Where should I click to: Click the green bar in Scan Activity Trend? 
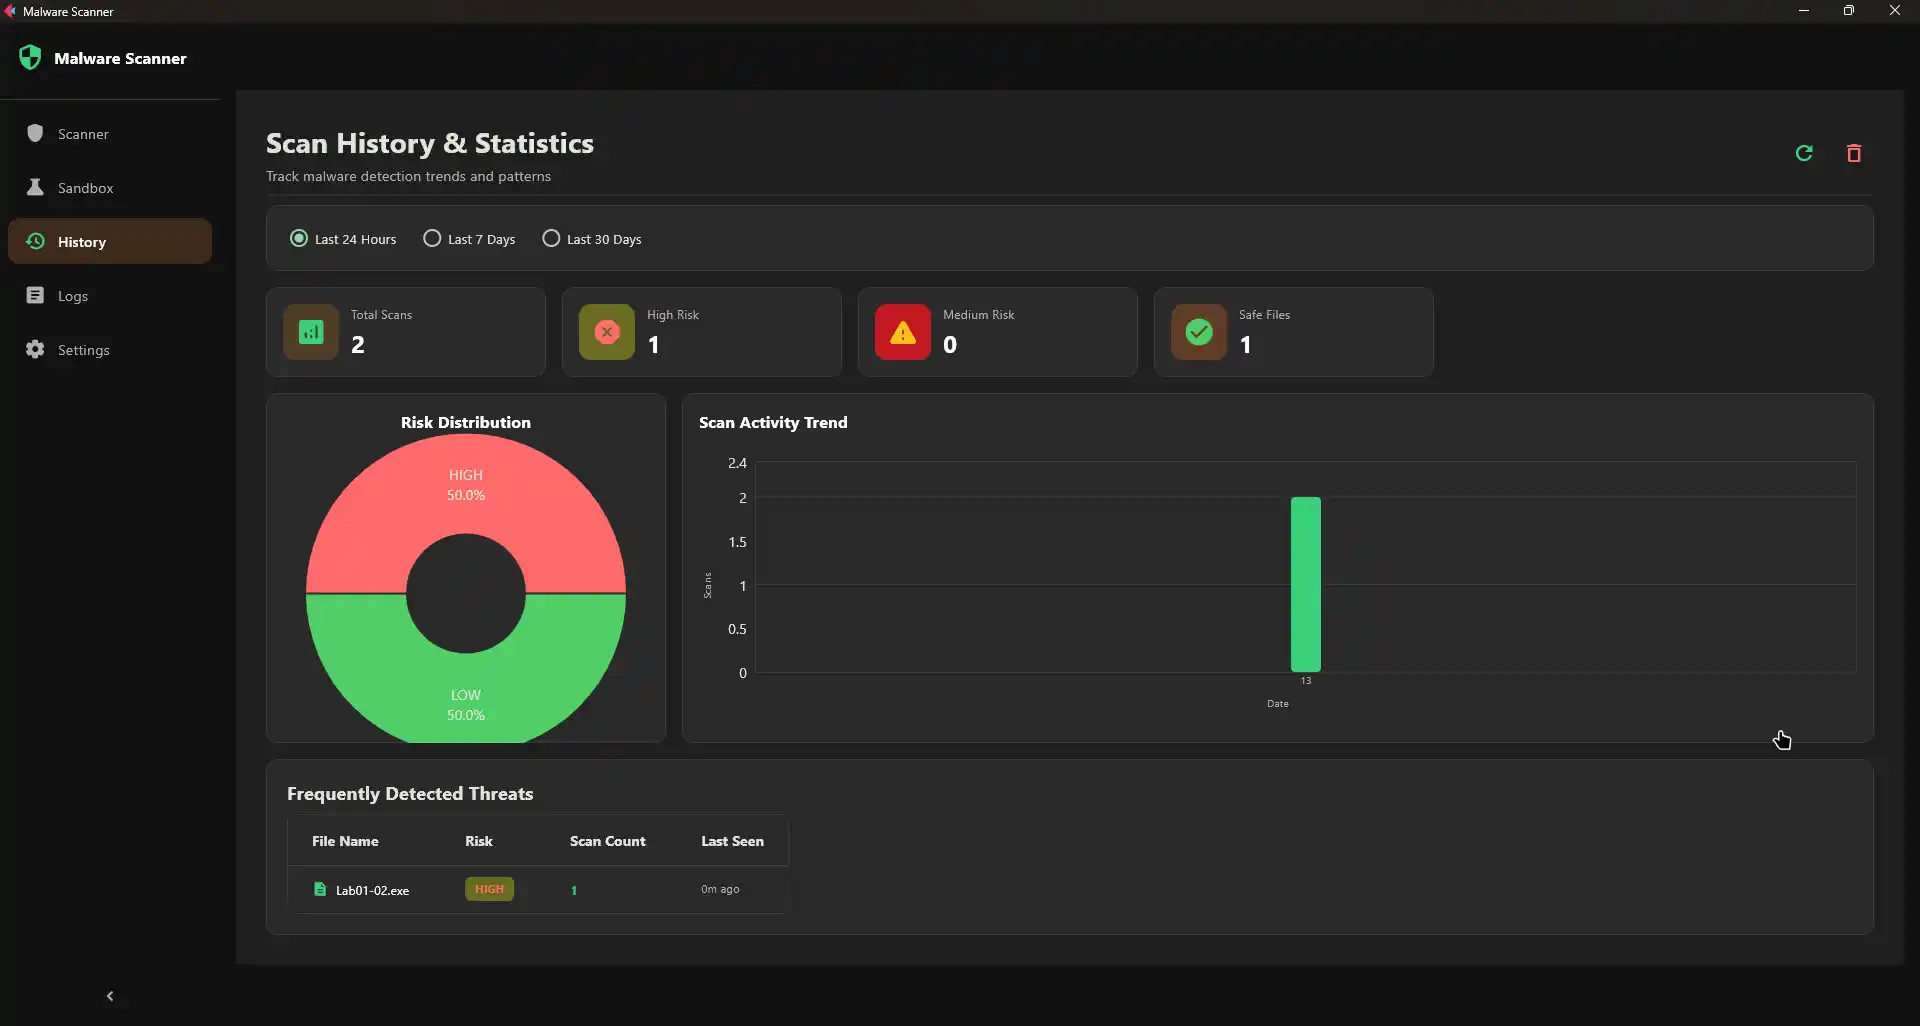[x=1305, y=584]
